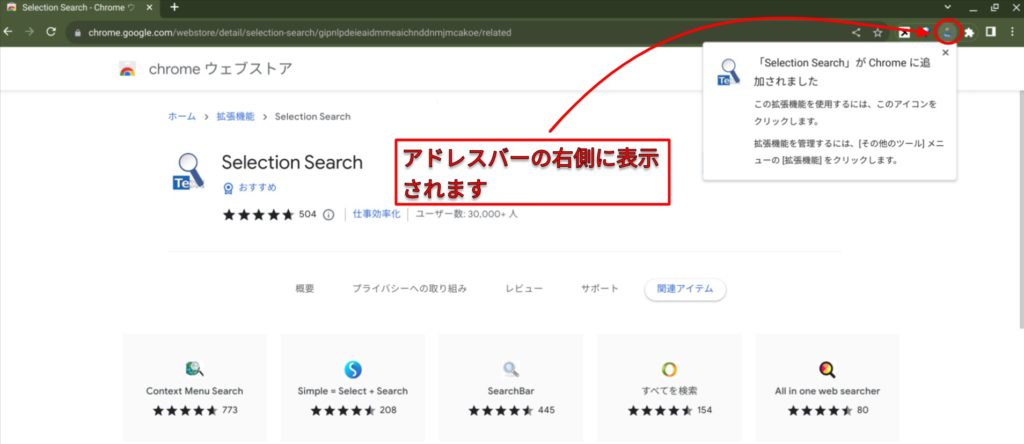Click the share icon in the address bar

click(x=855, y=32)
